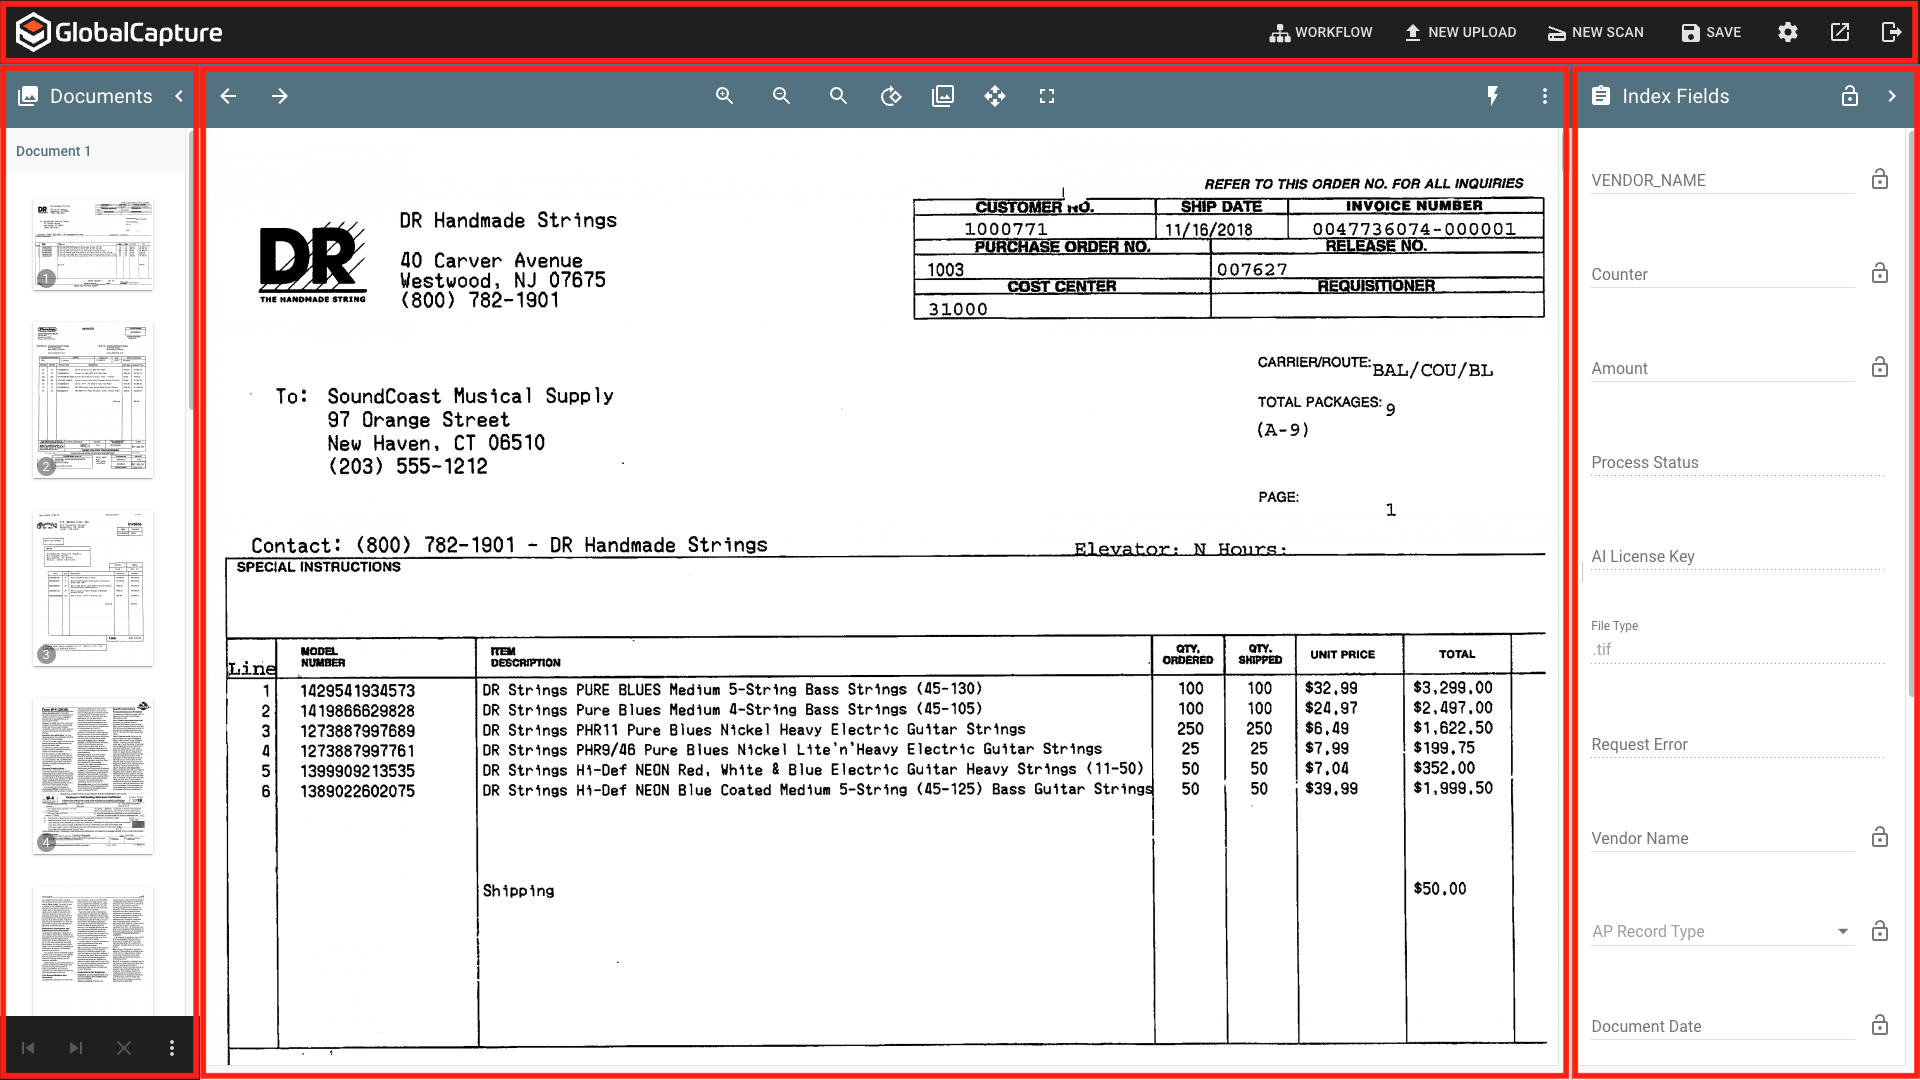Select page 2 thumbnail
This screenshot has height=1080, width=1920.
93,399
